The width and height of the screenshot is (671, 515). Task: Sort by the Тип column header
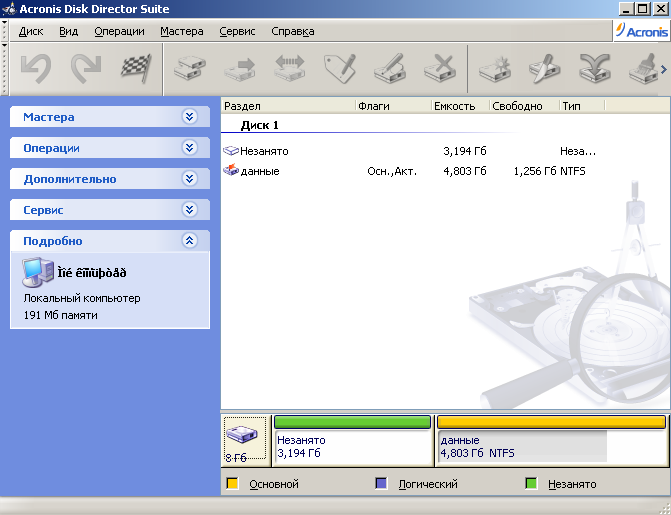pos(582,106)
